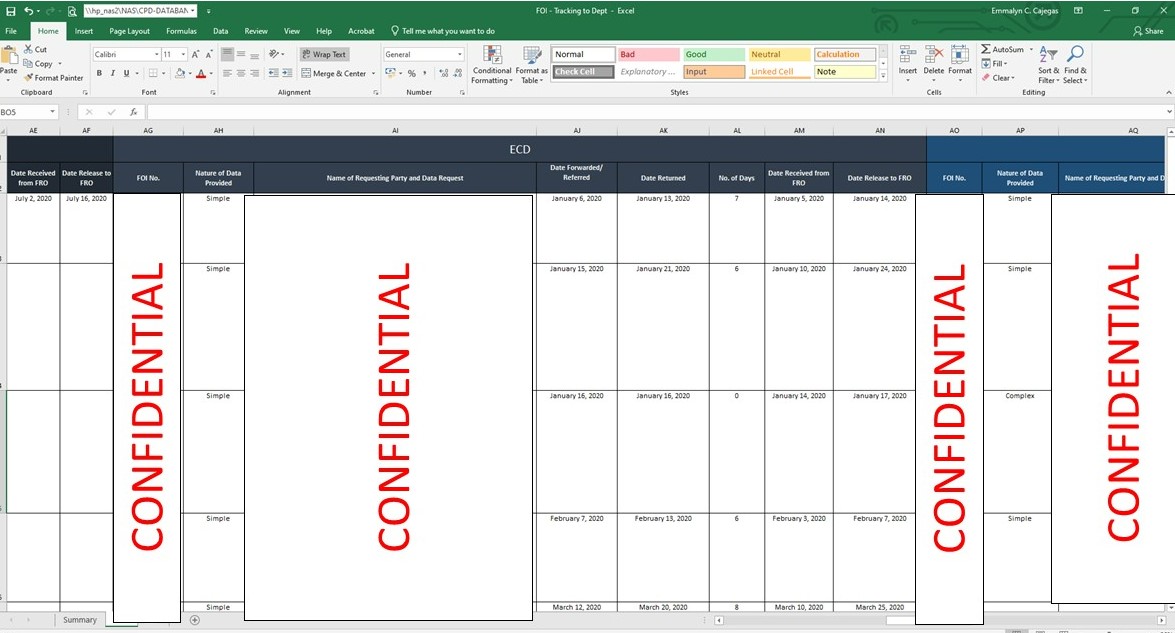
Task: Decrease font size with the smaller A icon
Action: 208,54
